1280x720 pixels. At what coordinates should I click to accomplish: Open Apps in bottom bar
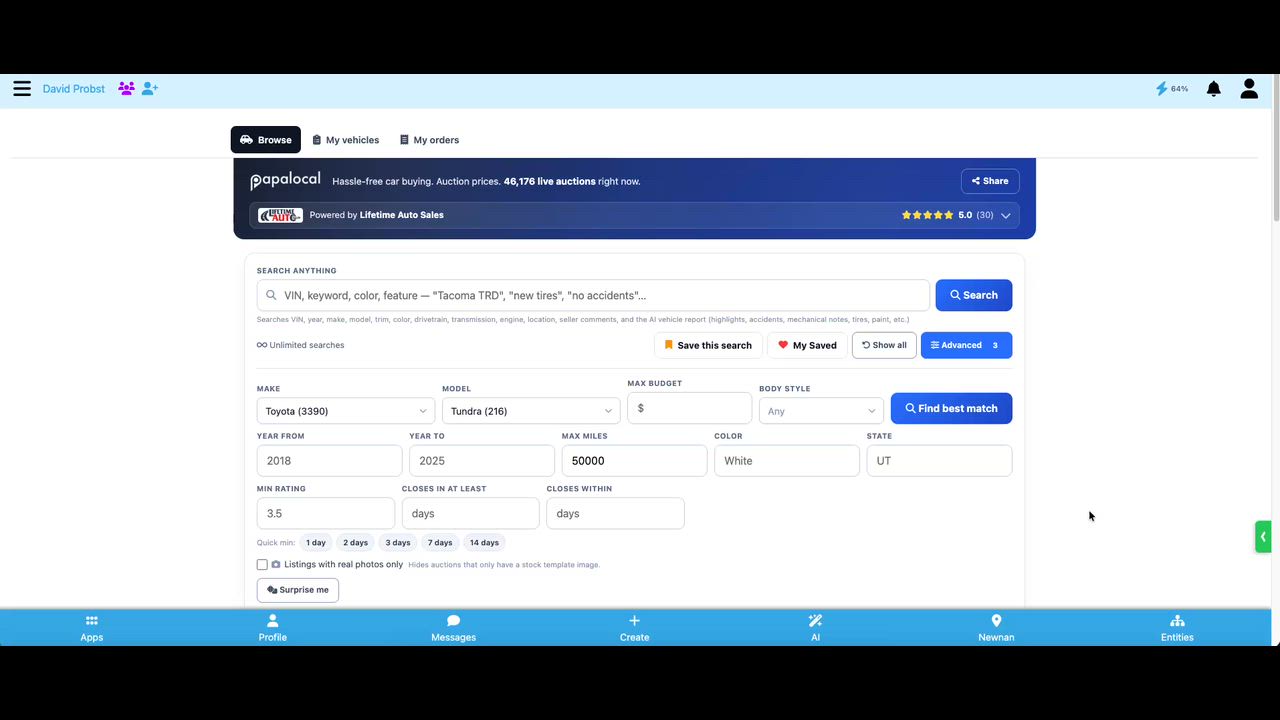(92, 628)
